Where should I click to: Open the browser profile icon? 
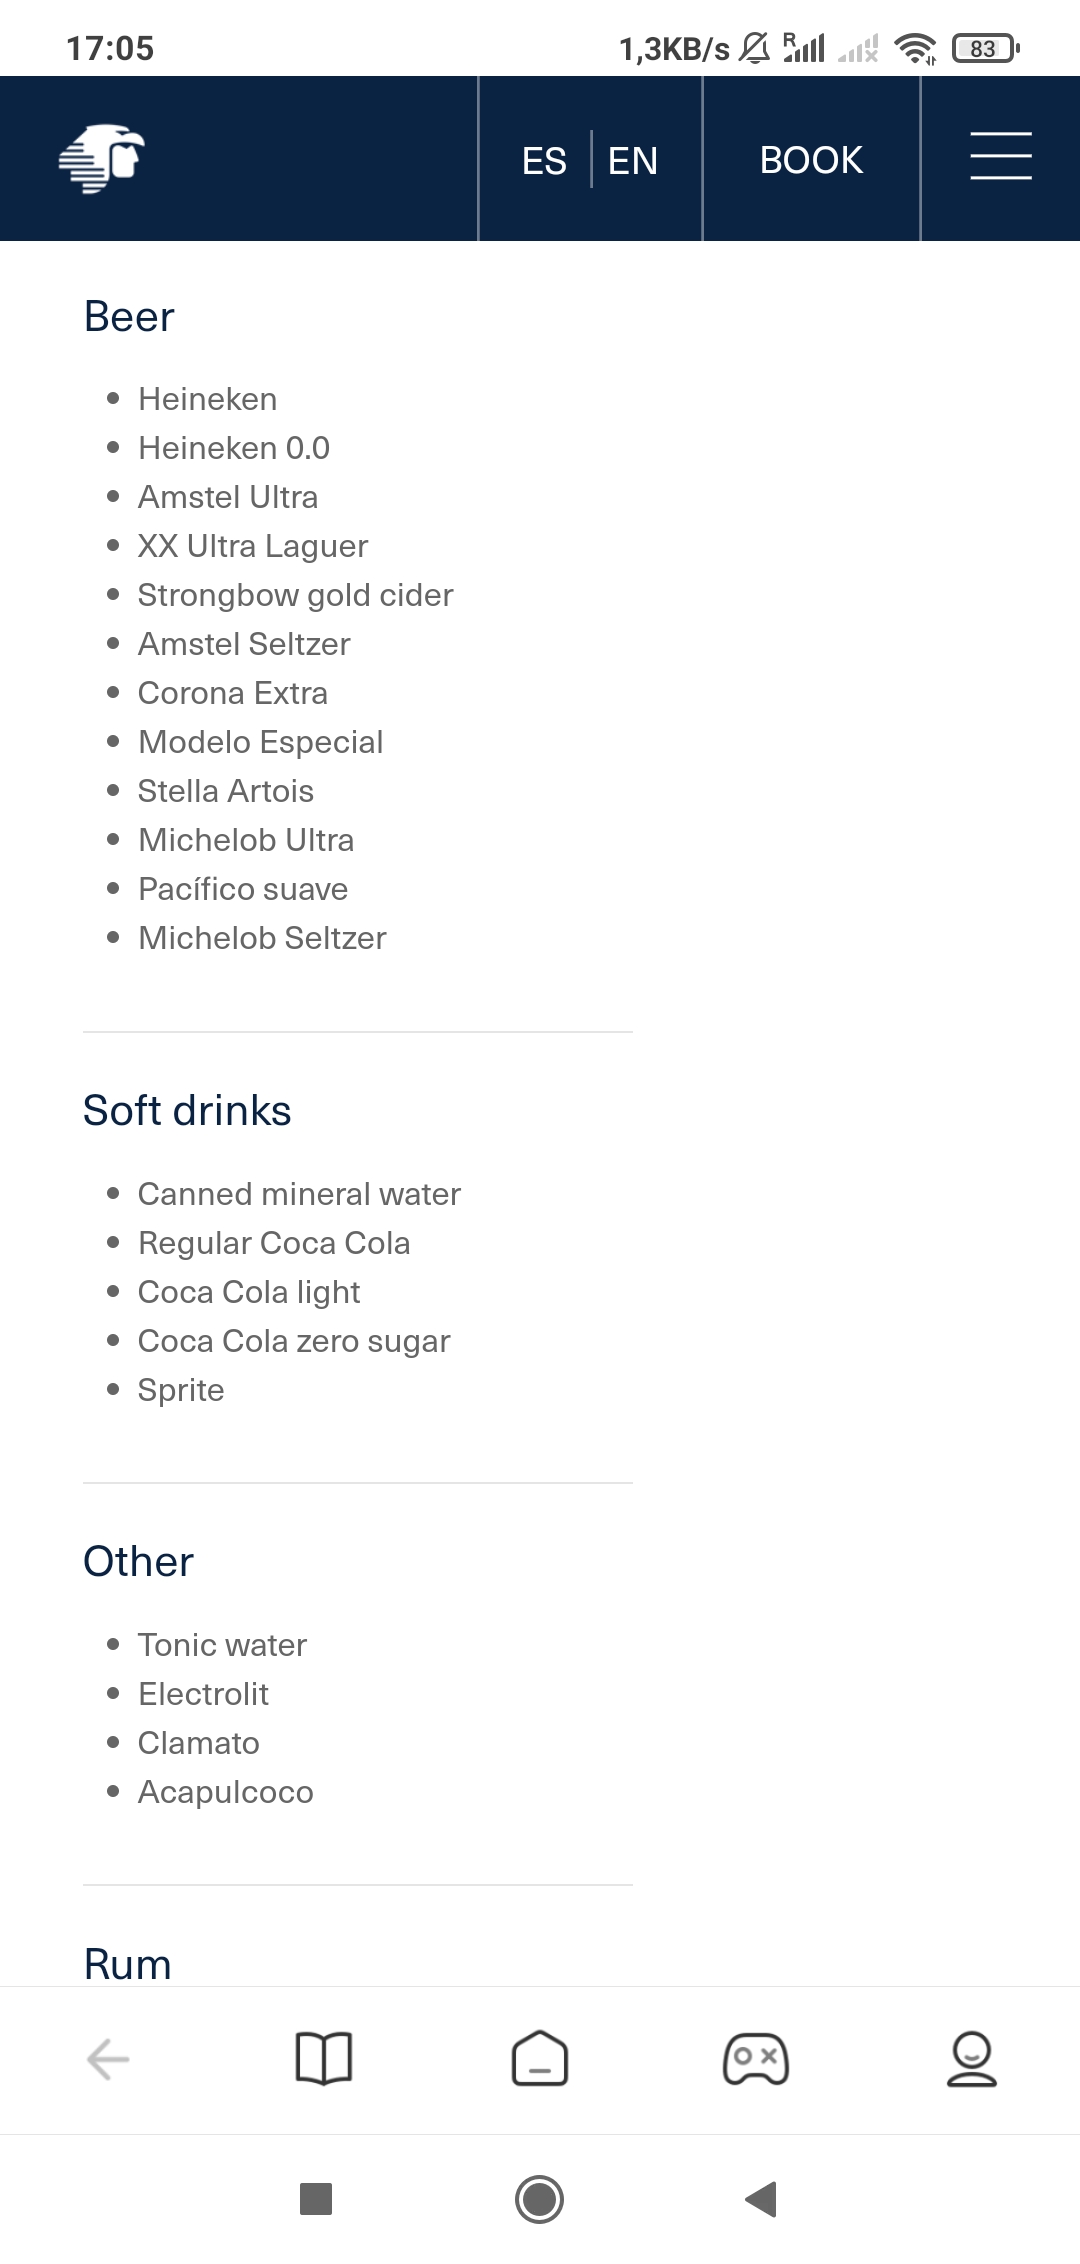971,2059
